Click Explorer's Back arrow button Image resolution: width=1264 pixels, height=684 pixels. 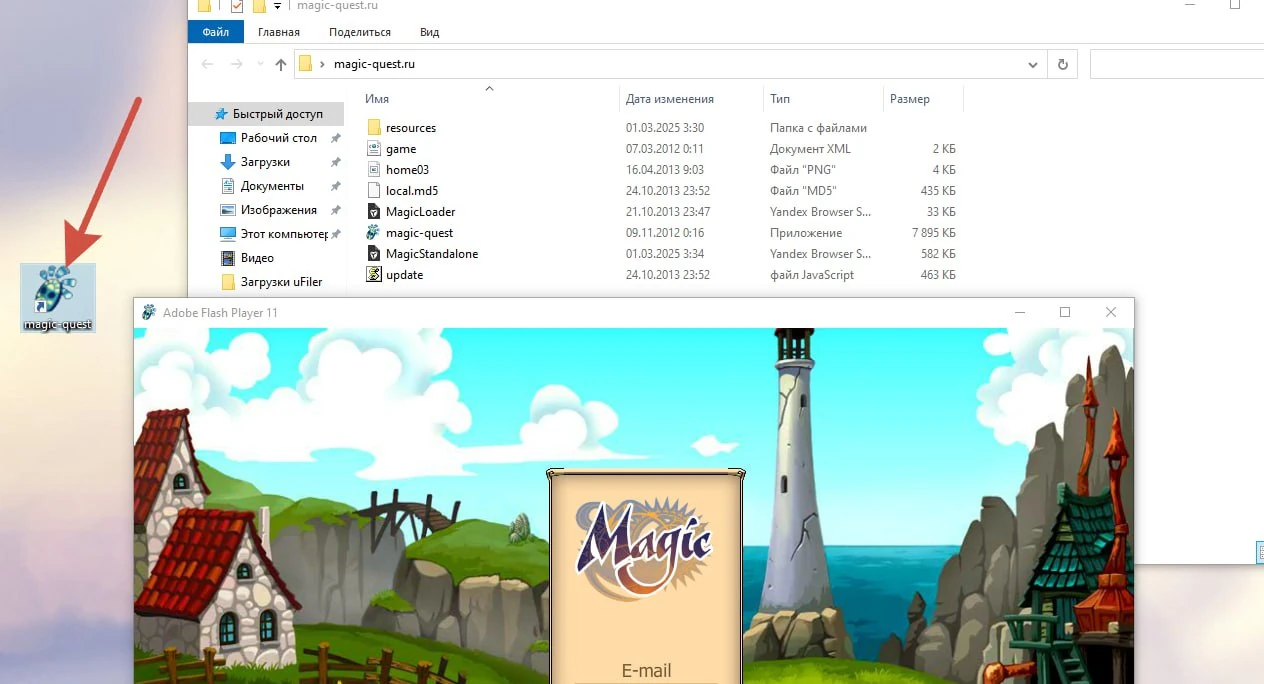click(x=208, y=64)
